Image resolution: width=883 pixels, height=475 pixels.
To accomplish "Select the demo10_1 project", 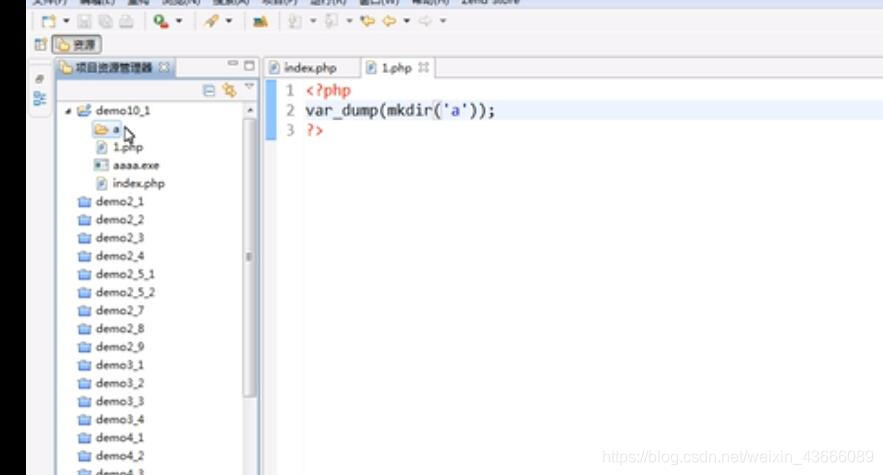I will (123, 110).
